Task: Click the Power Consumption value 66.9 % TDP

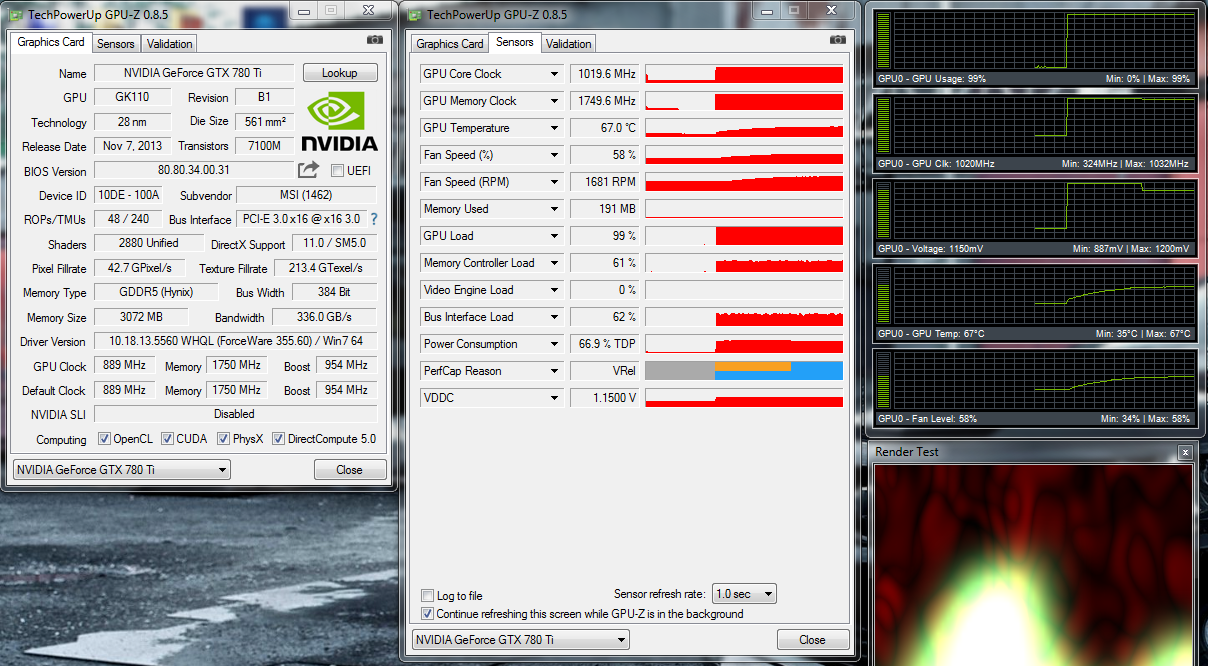Action: pos(604,344)
